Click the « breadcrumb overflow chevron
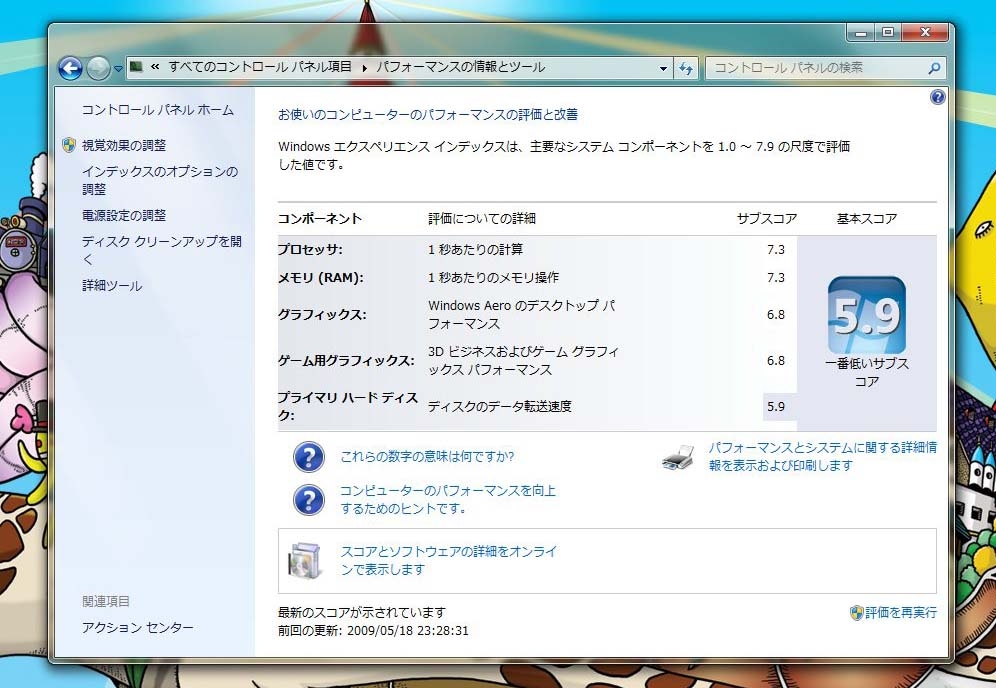 coord(155,67)
